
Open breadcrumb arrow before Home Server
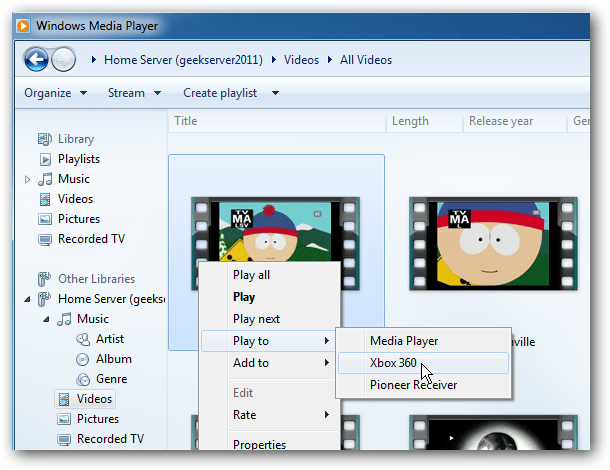(93, 60)
